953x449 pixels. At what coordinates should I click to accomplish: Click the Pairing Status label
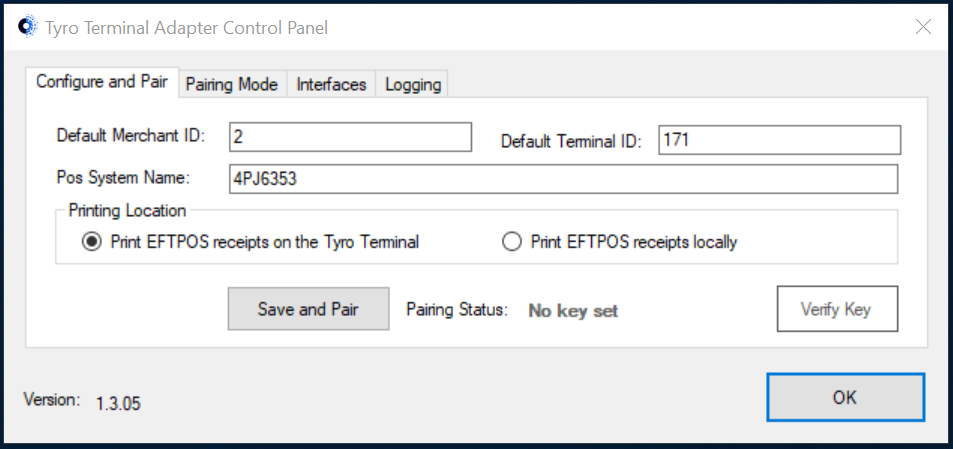coord(456,309)
